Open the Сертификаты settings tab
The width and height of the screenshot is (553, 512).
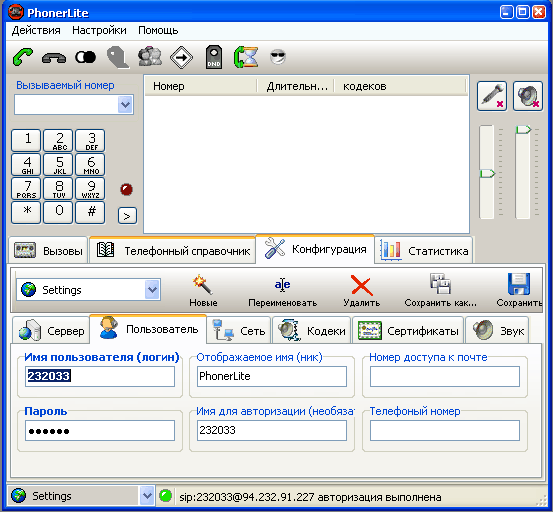coord(408,331)
